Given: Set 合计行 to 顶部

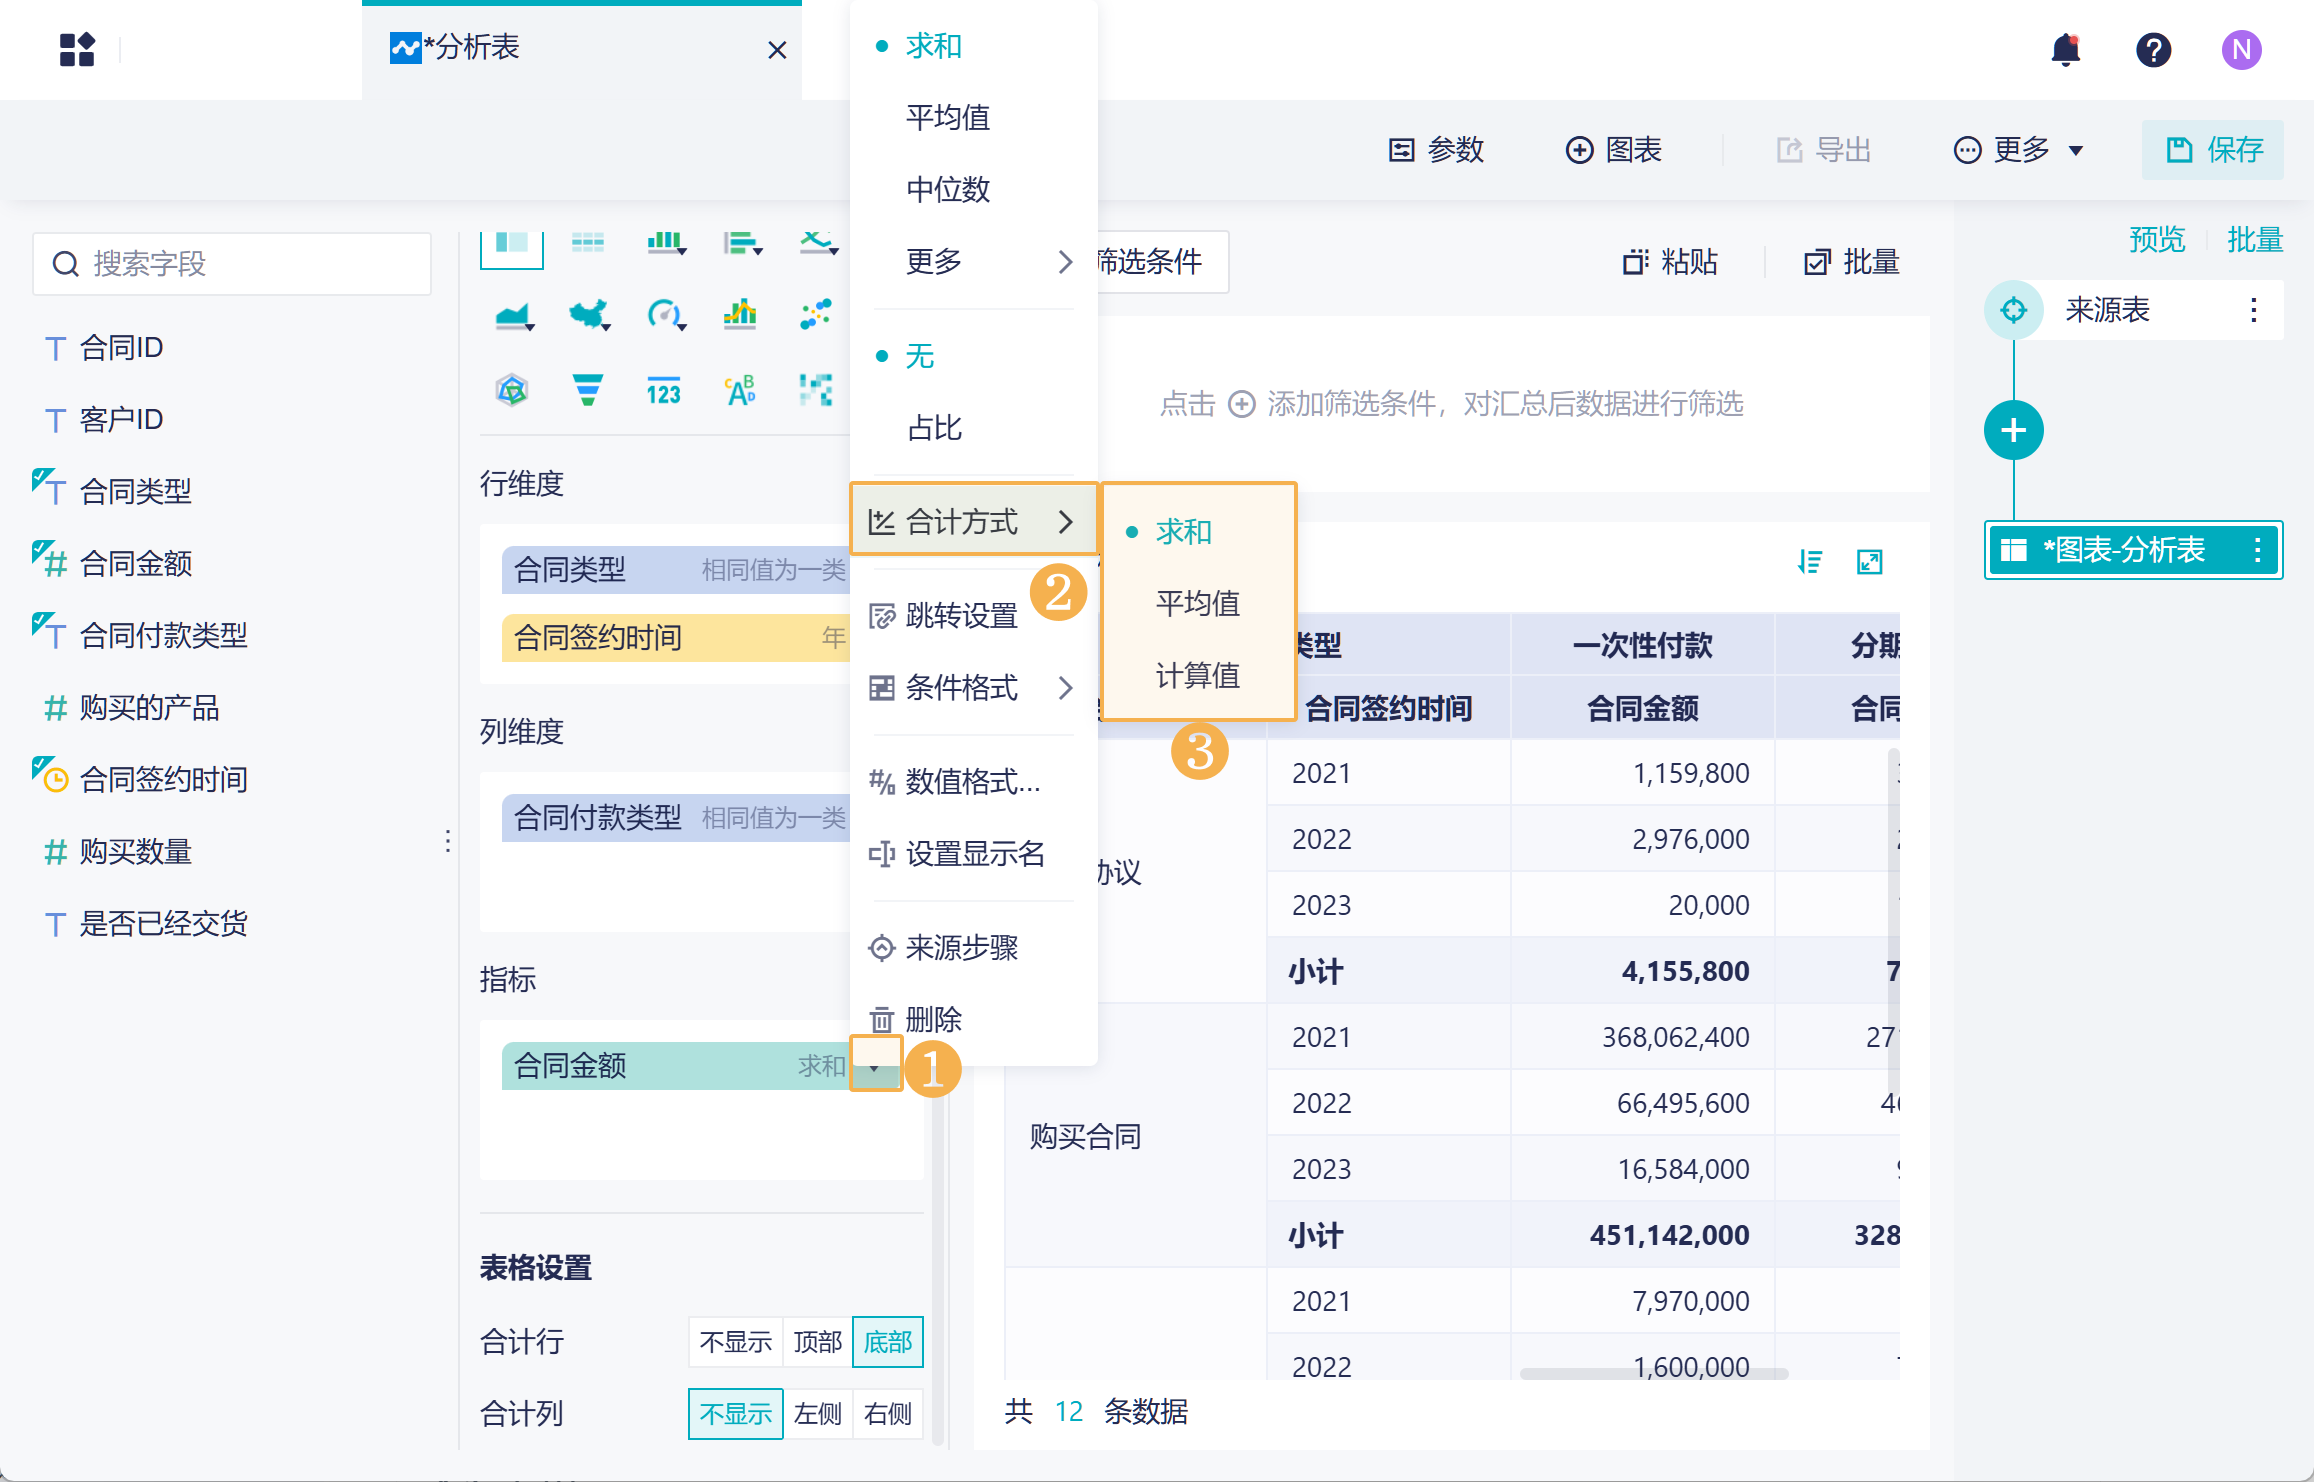Looking at the screenshot, I should point(817,1342).
